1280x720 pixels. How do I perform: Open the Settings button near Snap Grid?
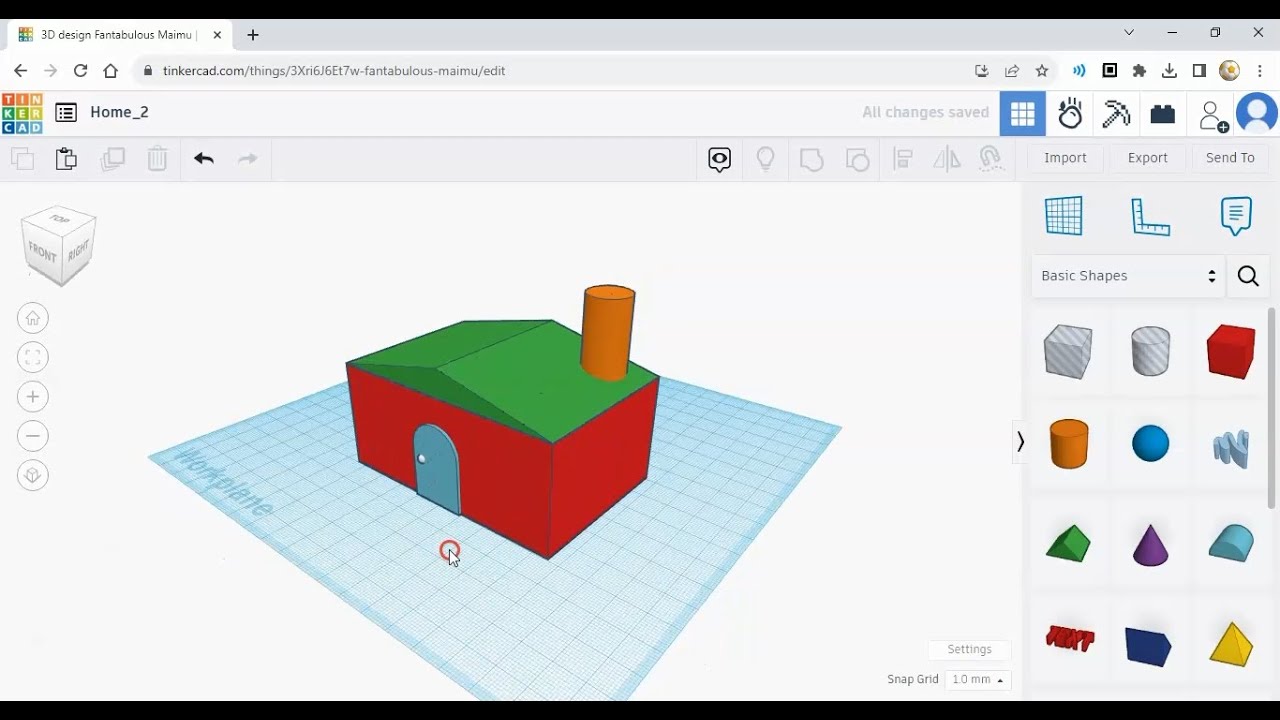tap(969, 650)
